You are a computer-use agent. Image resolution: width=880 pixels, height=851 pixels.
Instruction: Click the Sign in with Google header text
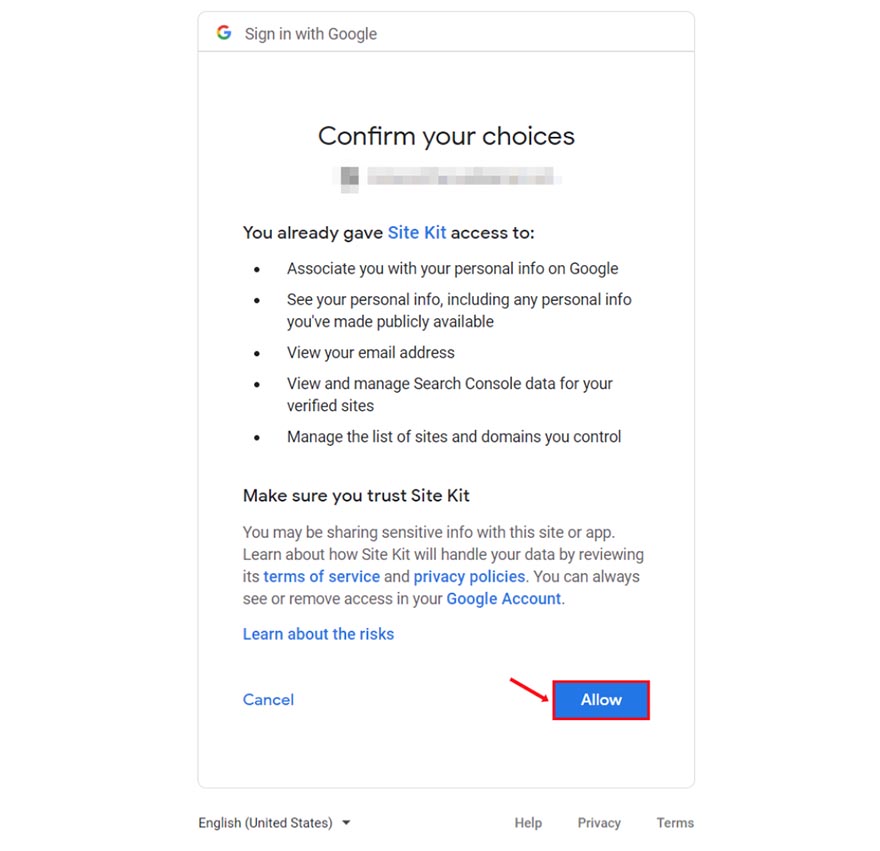(311, 34)
